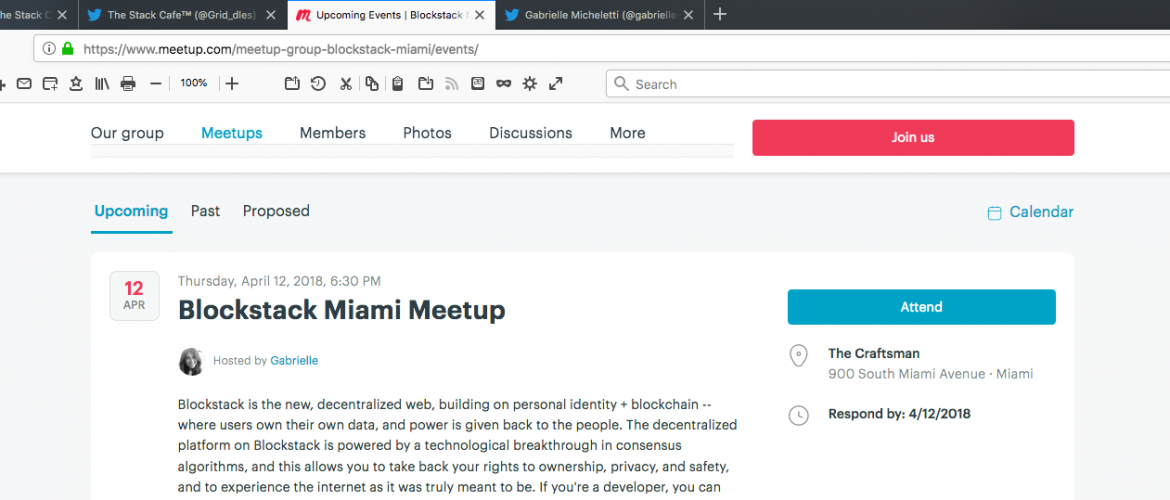This screenshot has height=500, width=1170.
Task: Click the zoom in plus button
Action: tap(232, 84)
